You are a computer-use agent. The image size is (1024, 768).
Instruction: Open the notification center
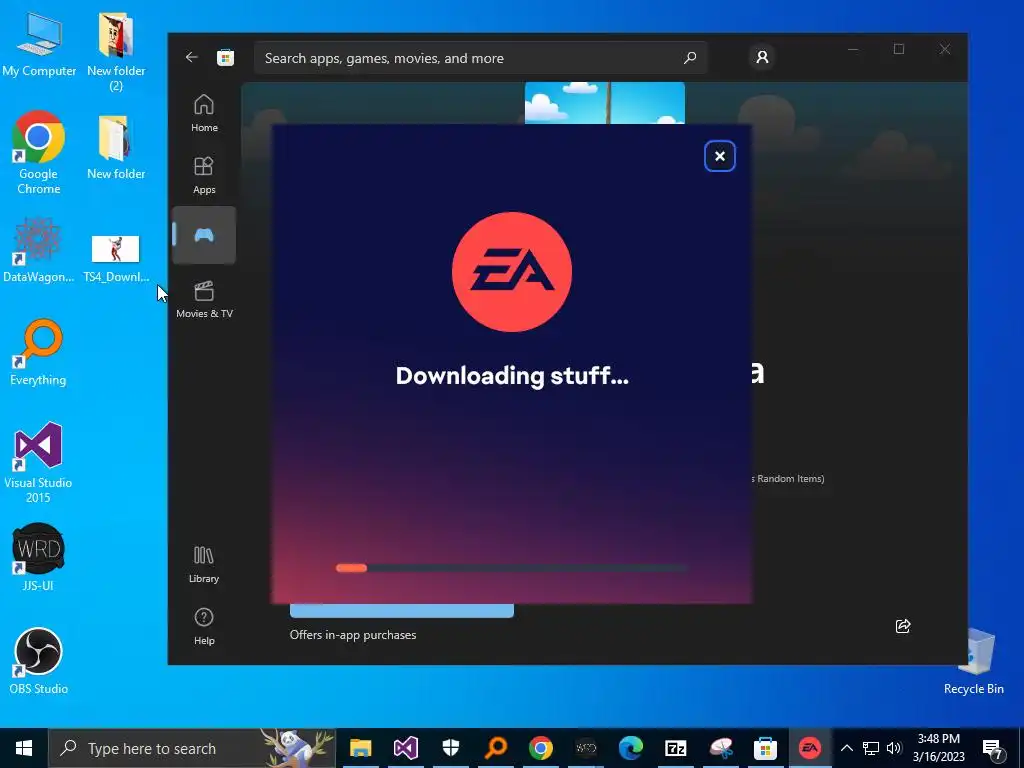pos(993,748)
